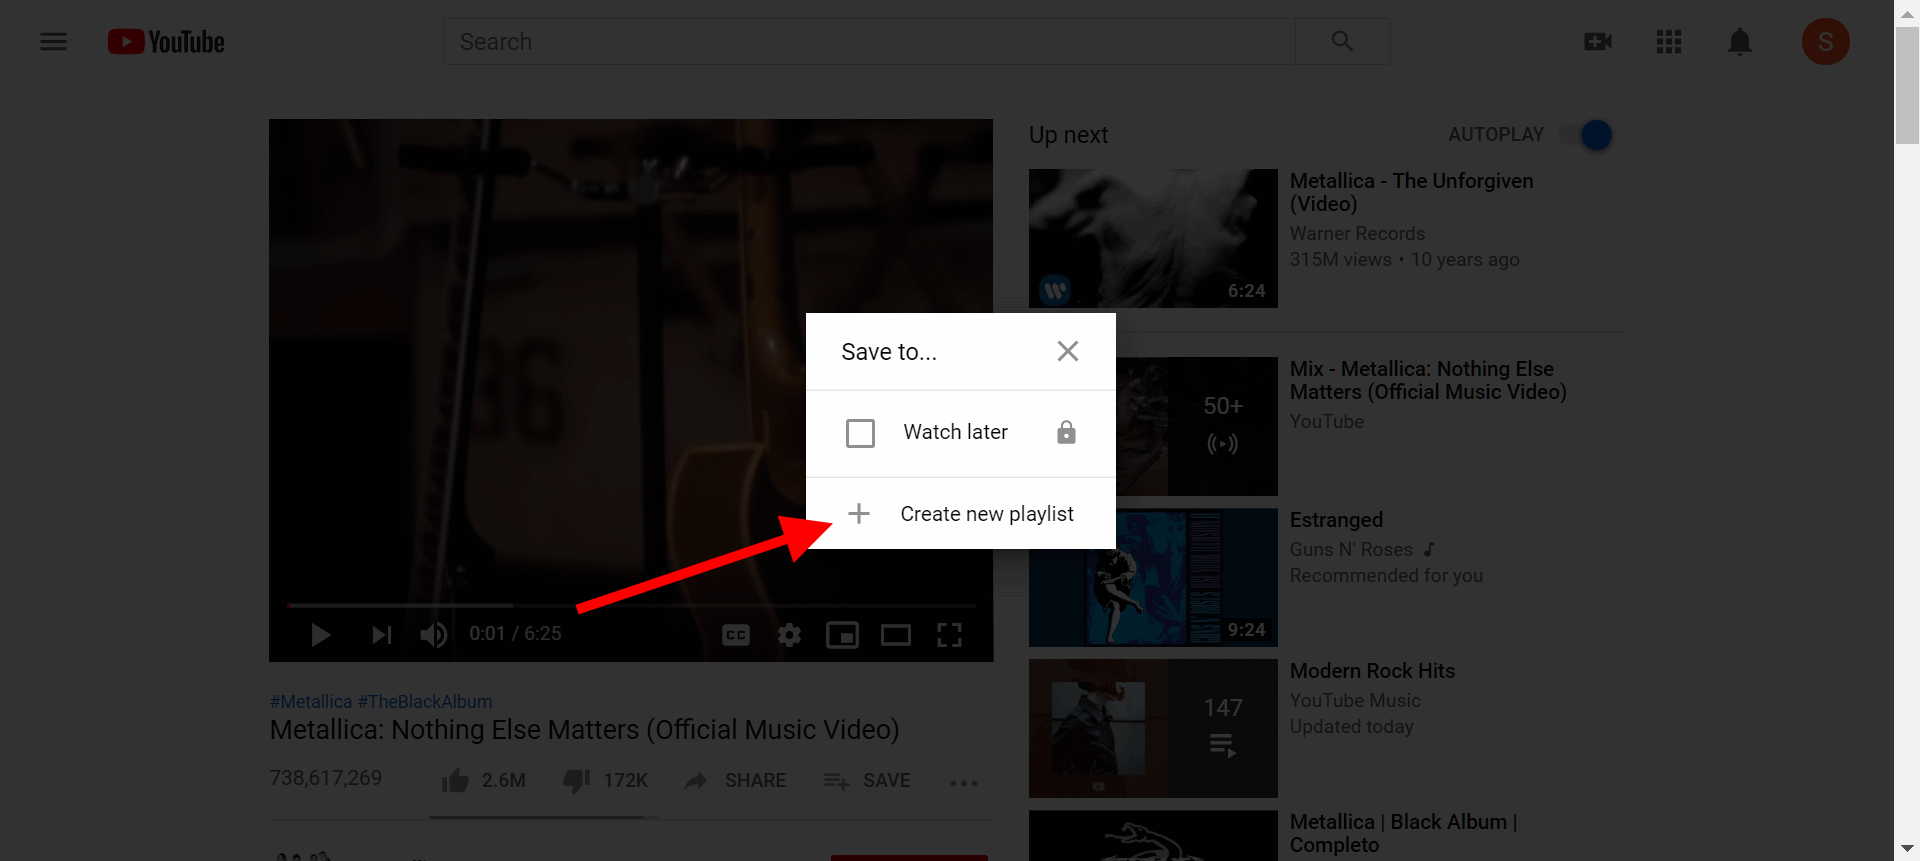This screenshot has height=861, width=1920.
Task: Open the account avatar S
Action: (x=1826, y=42)
